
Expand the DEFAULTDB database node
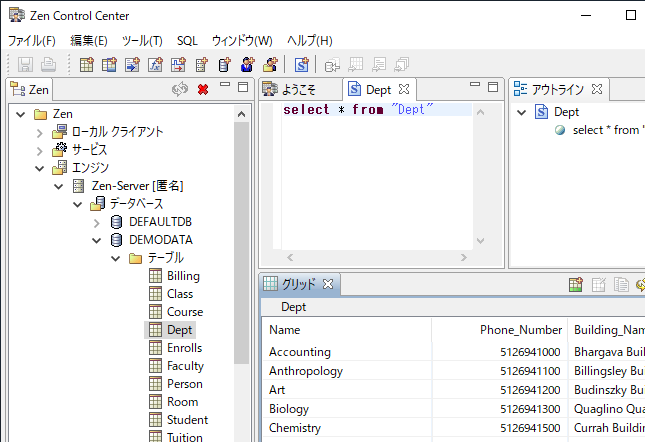97,222
